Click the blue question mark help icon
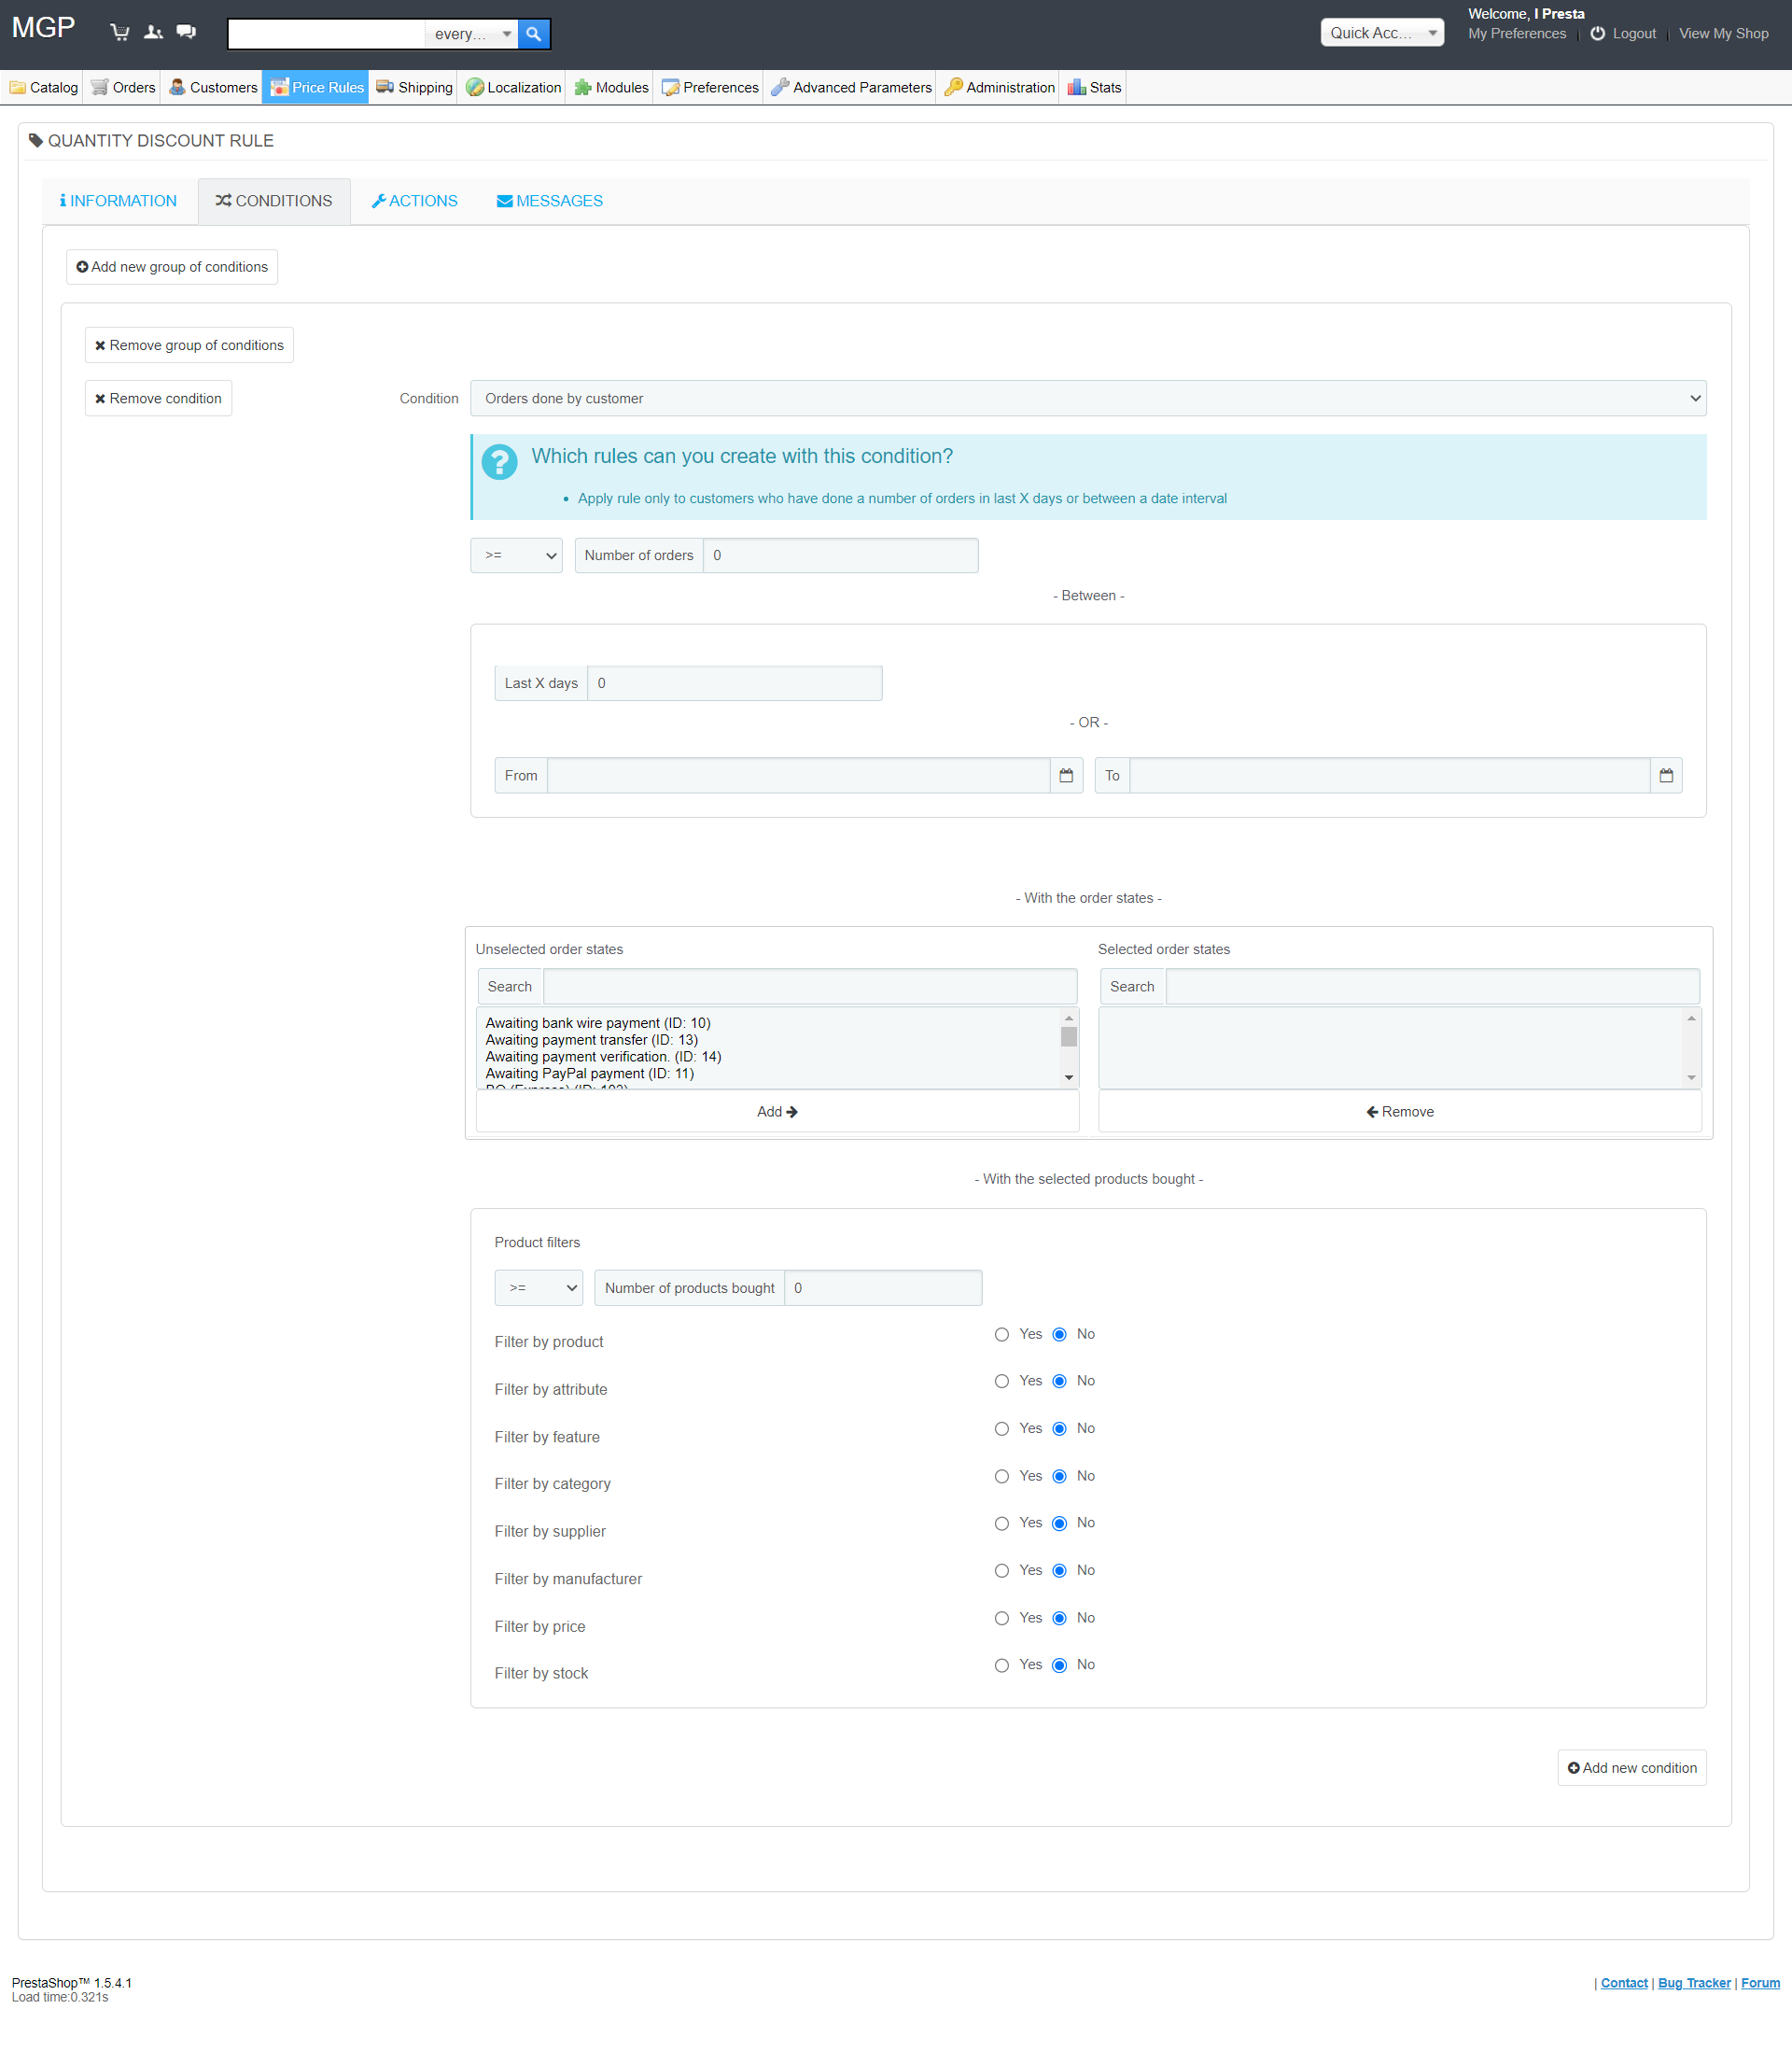Viewport: 1792px width, 2051px height. click(x=499, y=462)
